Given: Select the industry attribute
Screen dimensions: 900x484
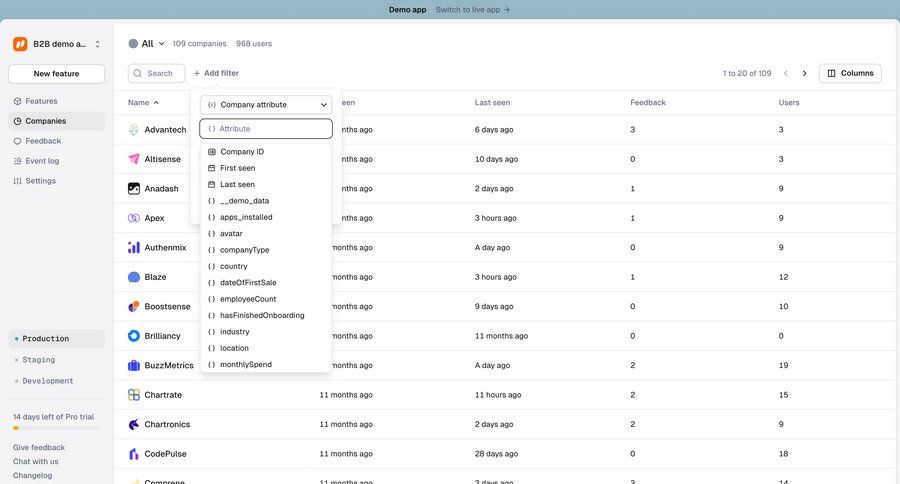Looking at the screenshot, I should pyautogui.click(x=266, y=332).
